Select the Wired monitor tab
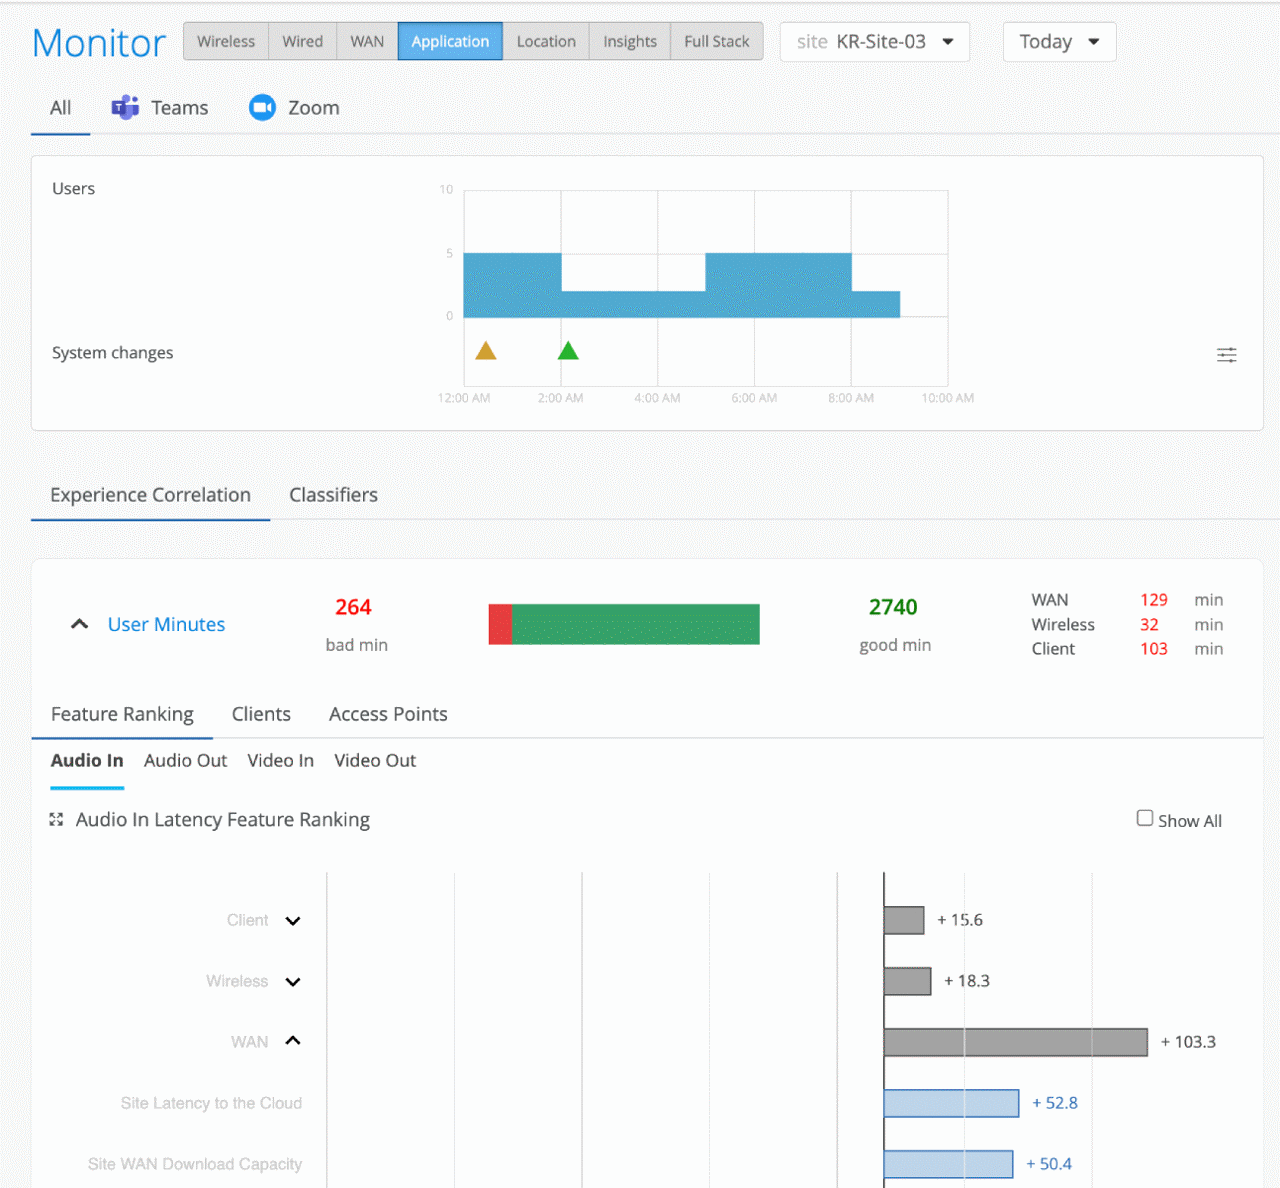This screenshot has height=1188, width=1280. click(x=302, y=41)
